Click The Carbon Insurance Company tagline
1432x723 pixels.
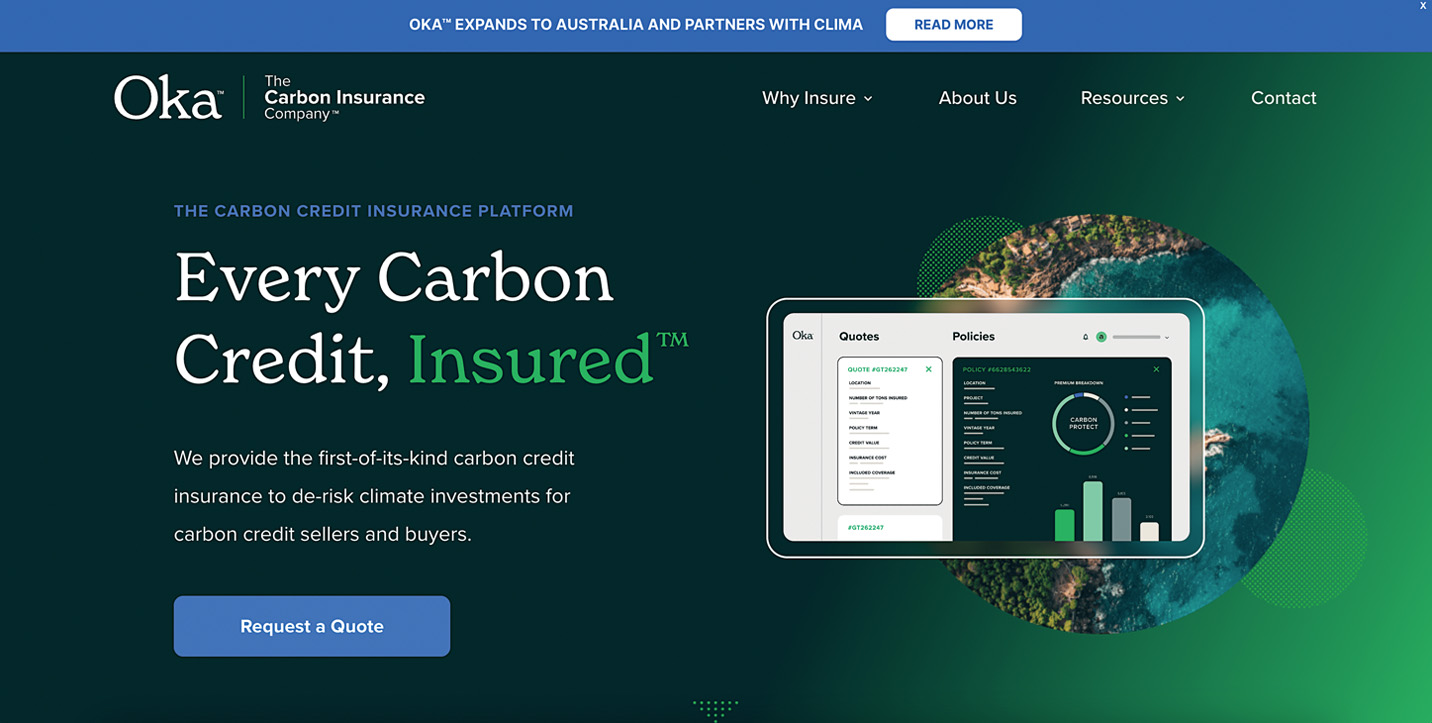344,97
